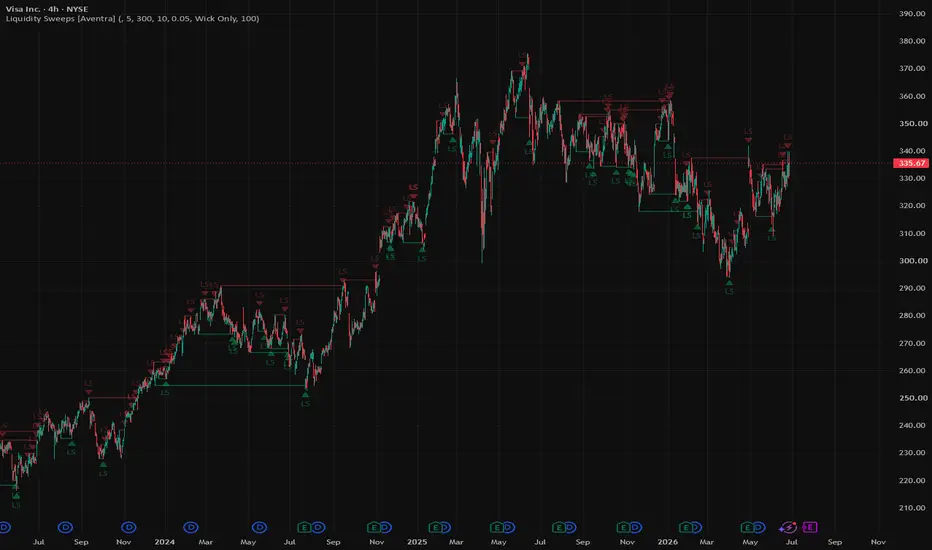The width and height of the screenshot is (932, 550).
Task: Open the earnings marker near July 2024
Action: click(x=304, y=527)
